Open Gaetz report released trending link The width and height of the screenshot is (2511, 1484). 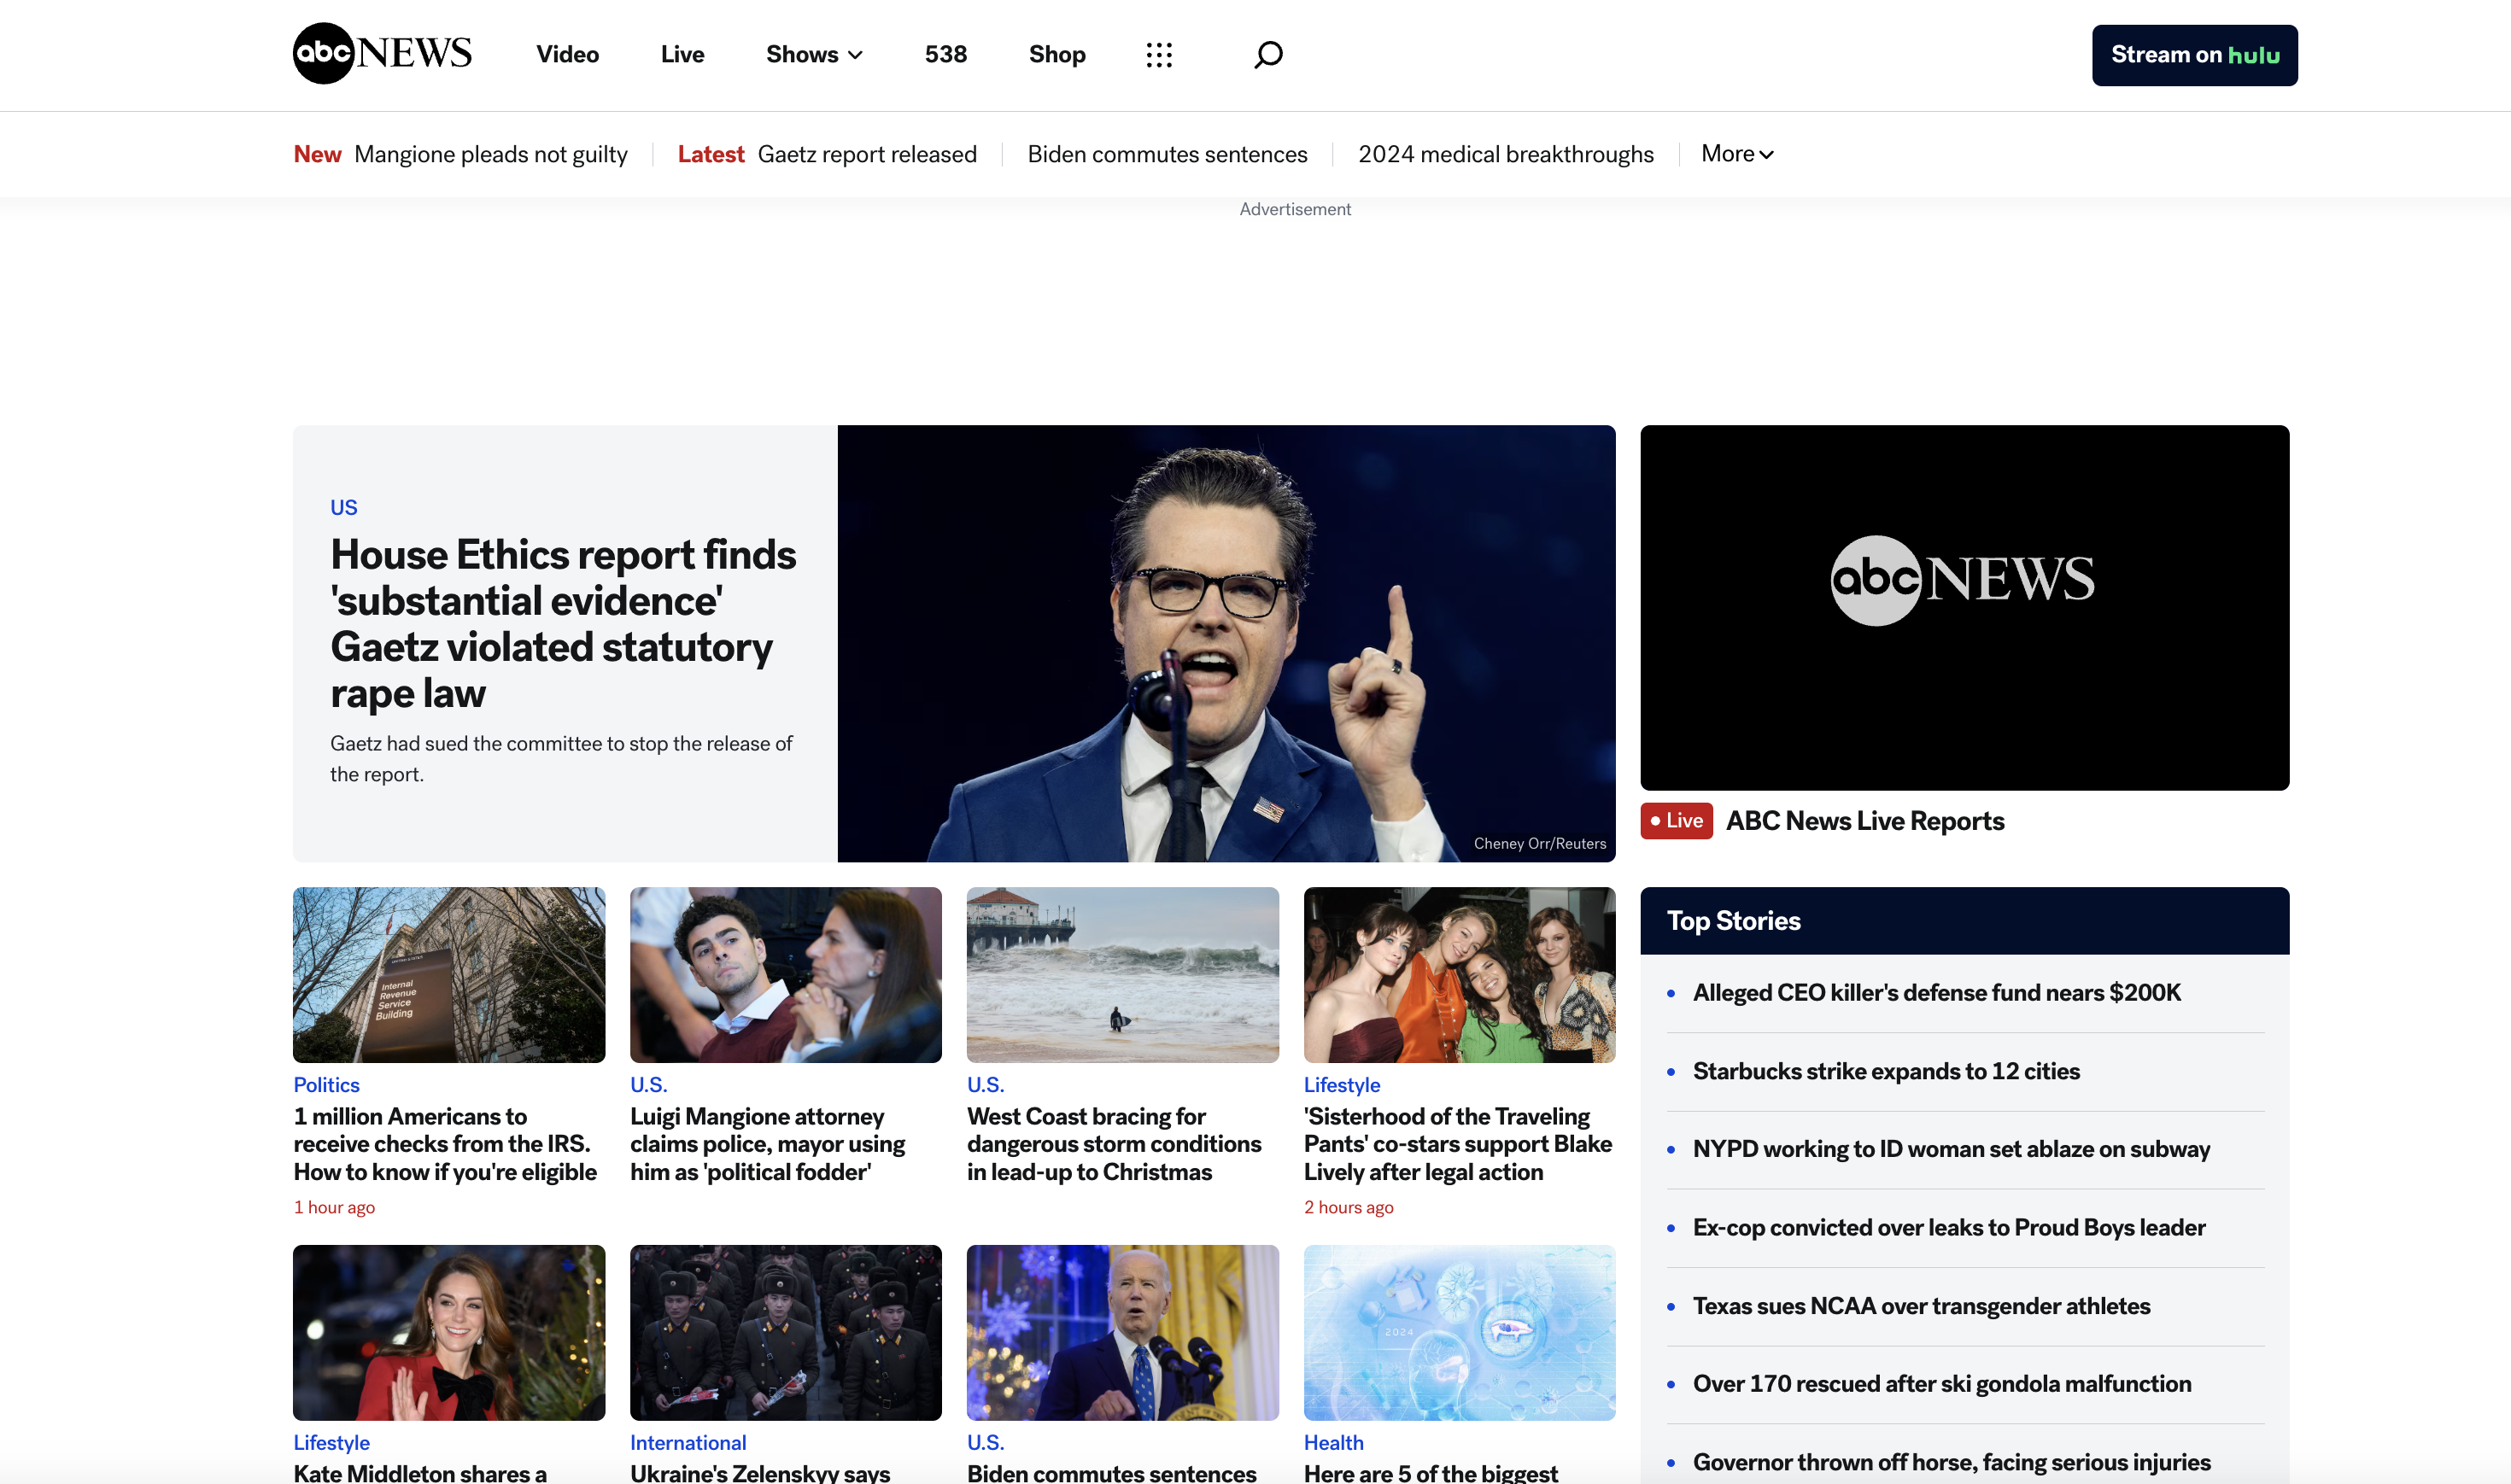tap(866, 154)
